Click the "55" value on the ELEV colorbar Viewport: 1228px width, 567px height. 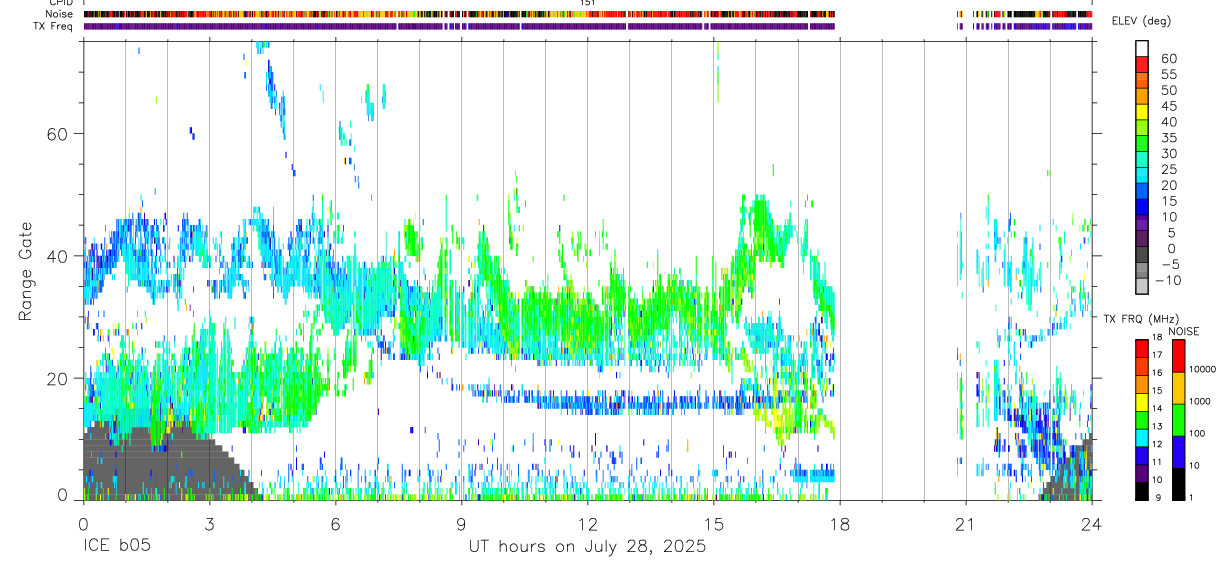[1168, 75]
